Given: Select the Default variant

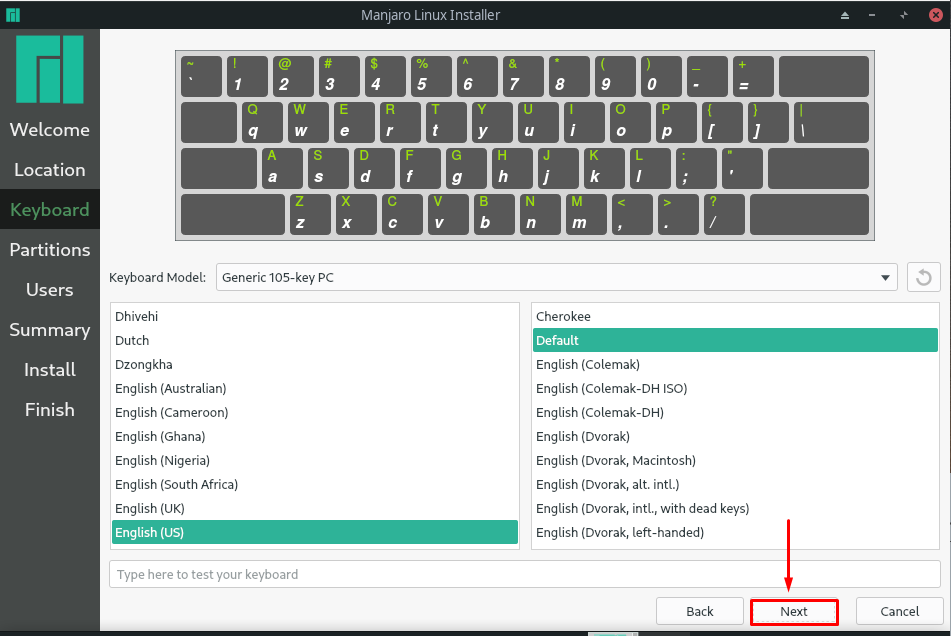Looking at the screenshot, I should click(735, 340).
